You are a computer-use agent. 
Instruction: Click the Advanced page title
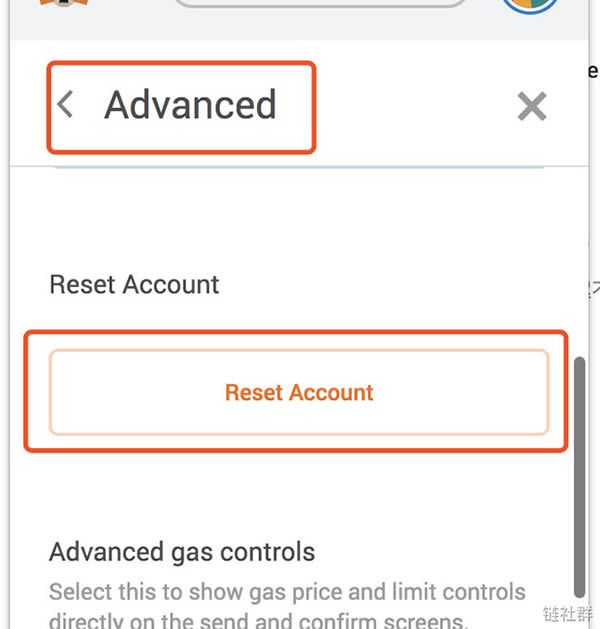pyautogui.click(x=190, y=105)
